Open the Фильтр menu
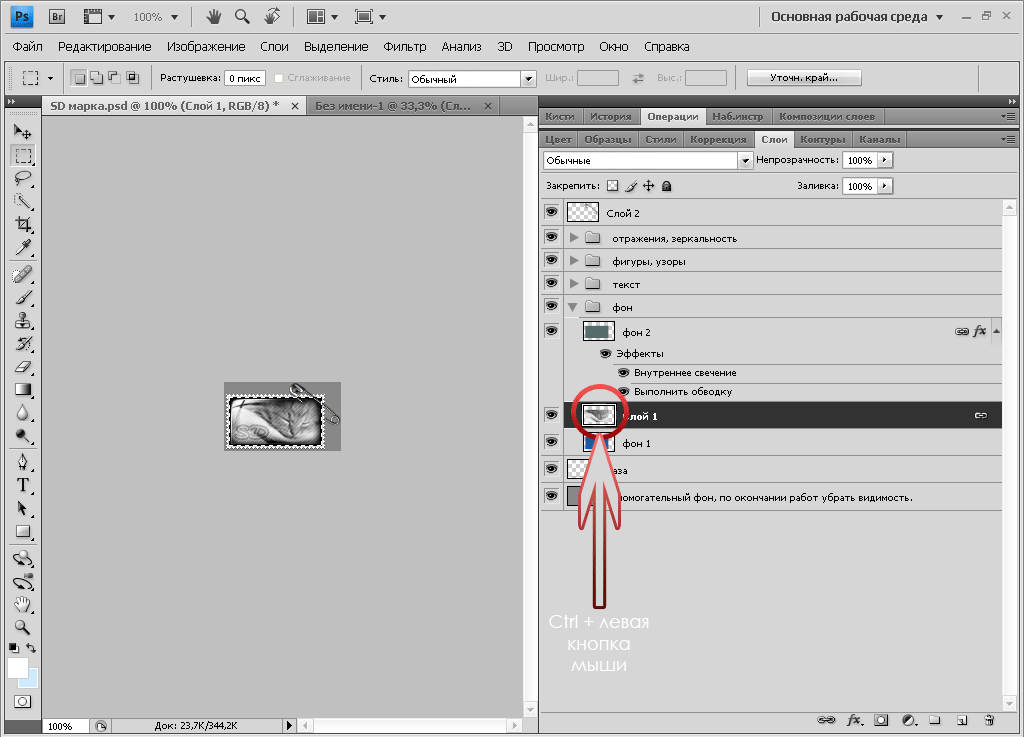This screenshot has width=1024, height=737. [405, 46]
